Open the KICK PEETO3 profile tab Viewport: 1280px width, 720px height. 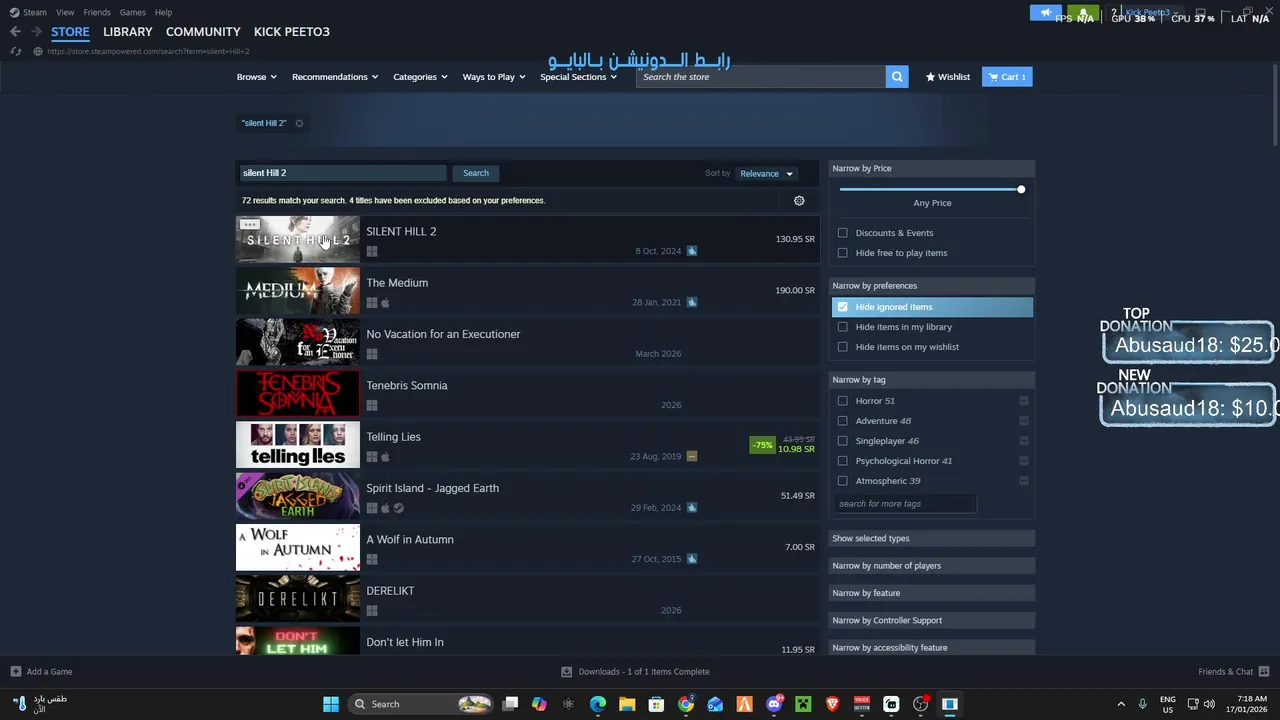tap(292, 32)
